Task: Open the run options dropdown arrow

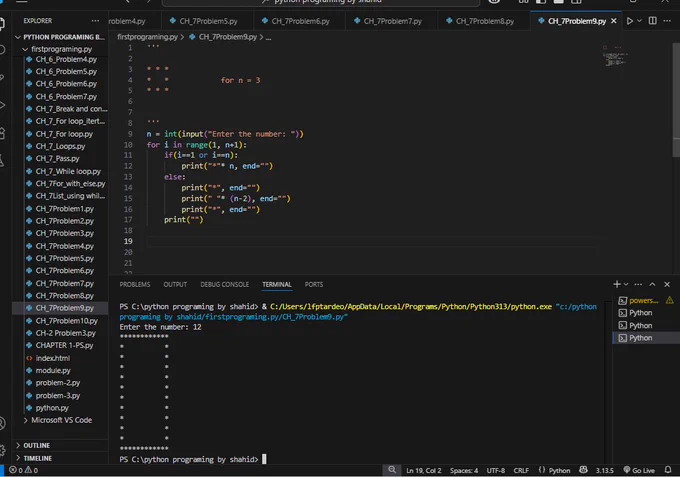Action: pos(639,21)
